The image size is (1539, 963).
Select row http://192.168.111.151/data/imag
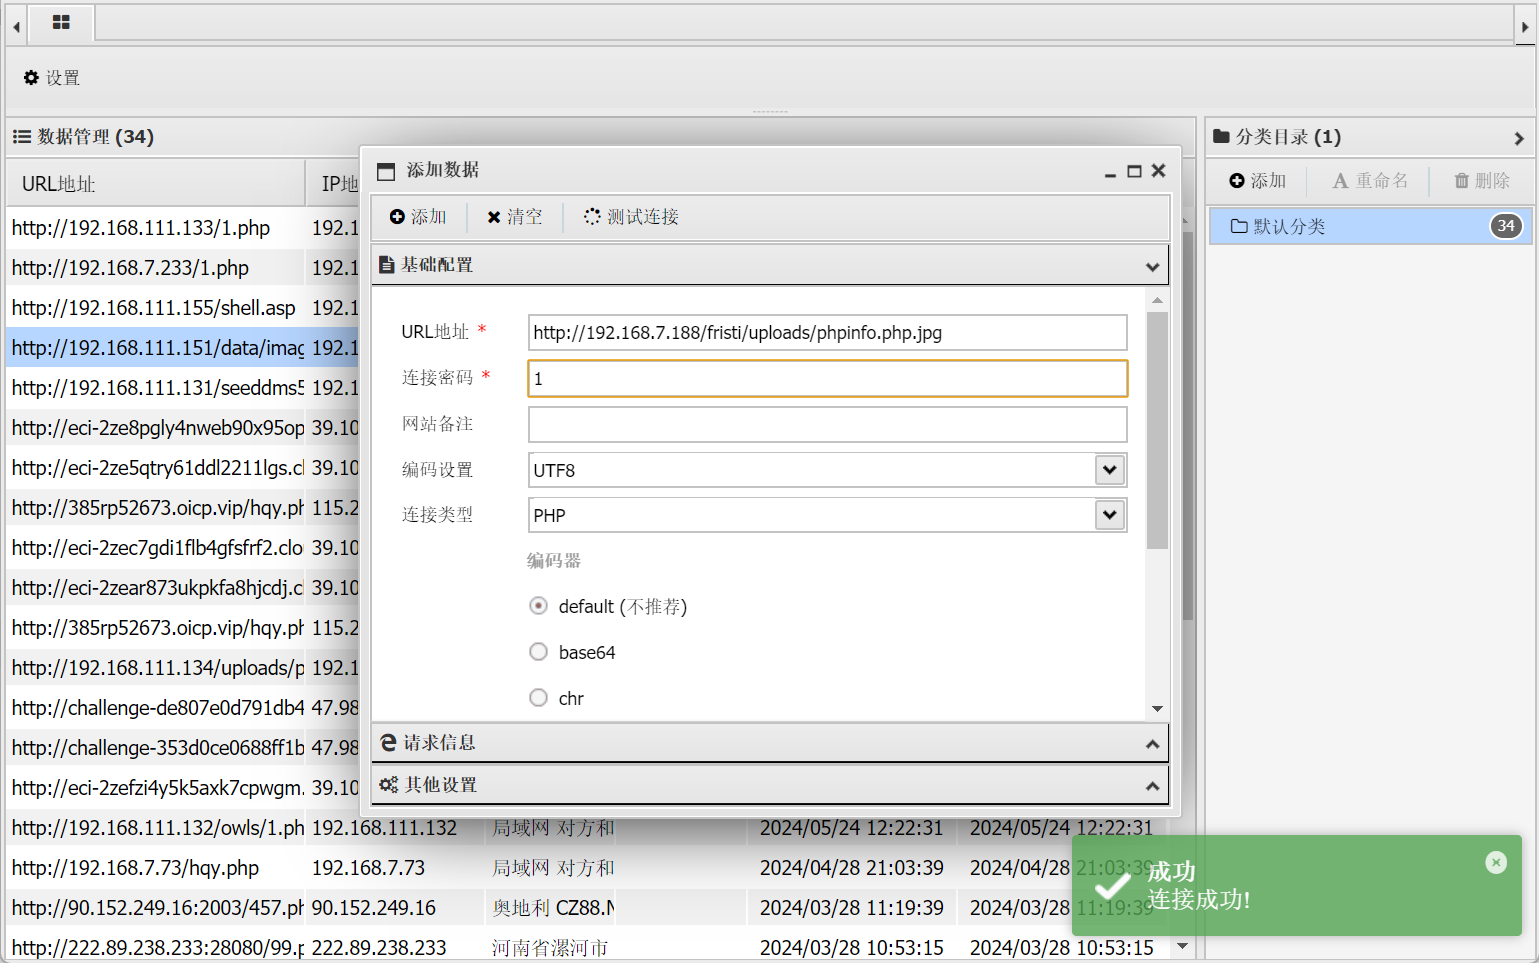pyautogui.click(x=156, y=348)
